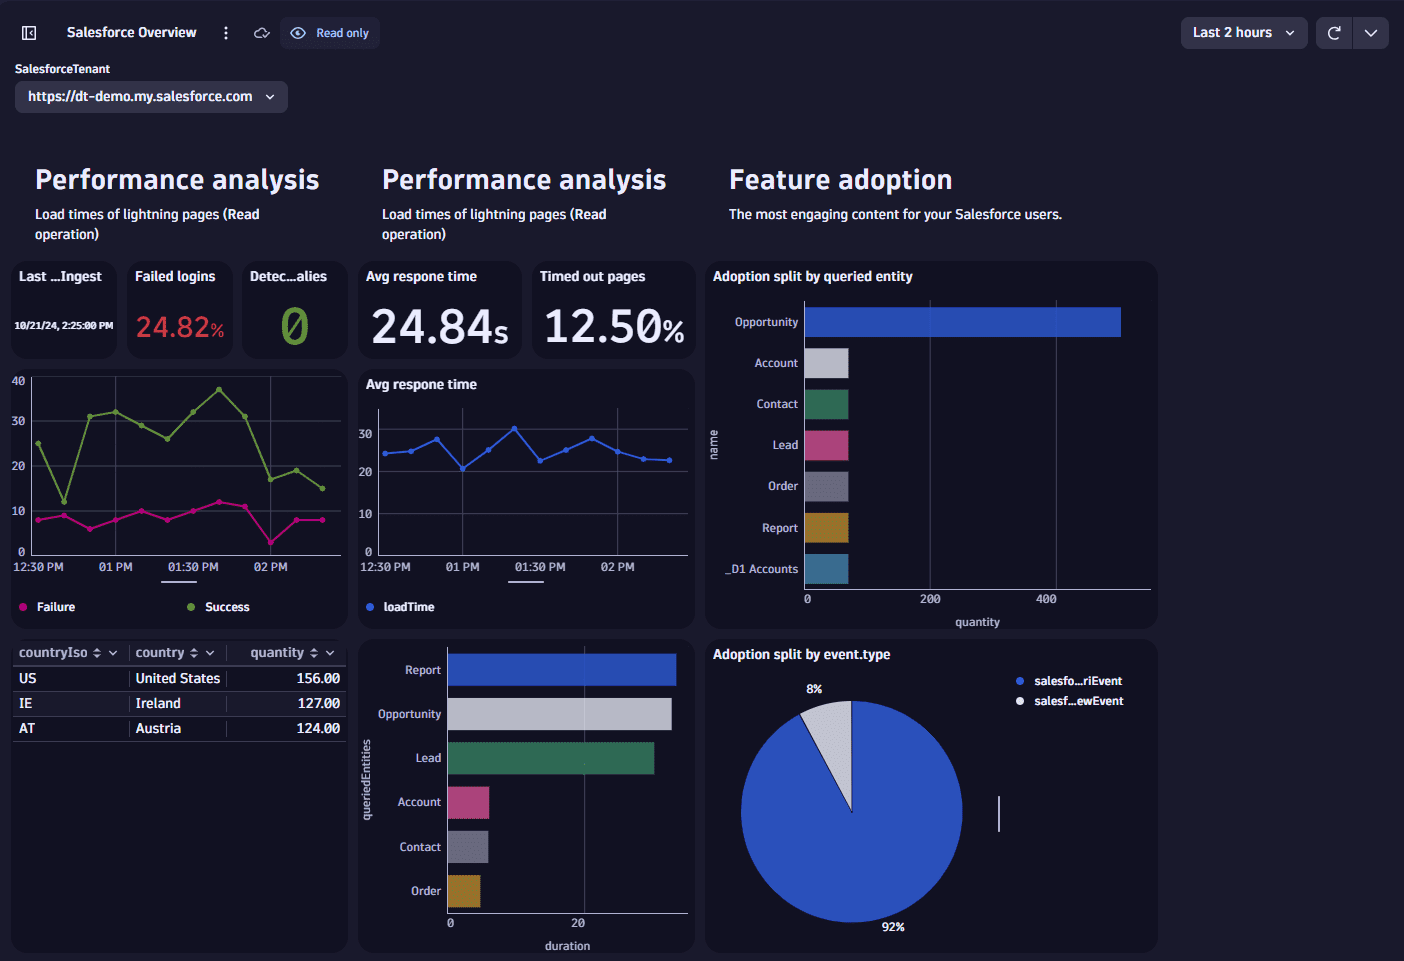Click the Last Ingest timestamp 10/21/24
Viewport: 1404px width, 961px height.
(64, 326)
